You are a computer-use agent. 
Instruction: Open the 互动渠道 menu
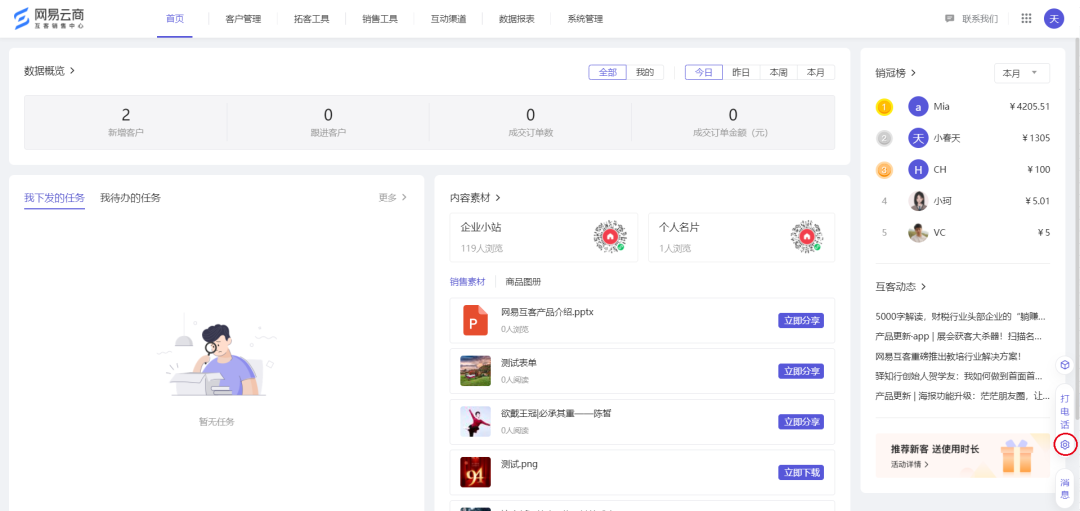click(448, 19)
